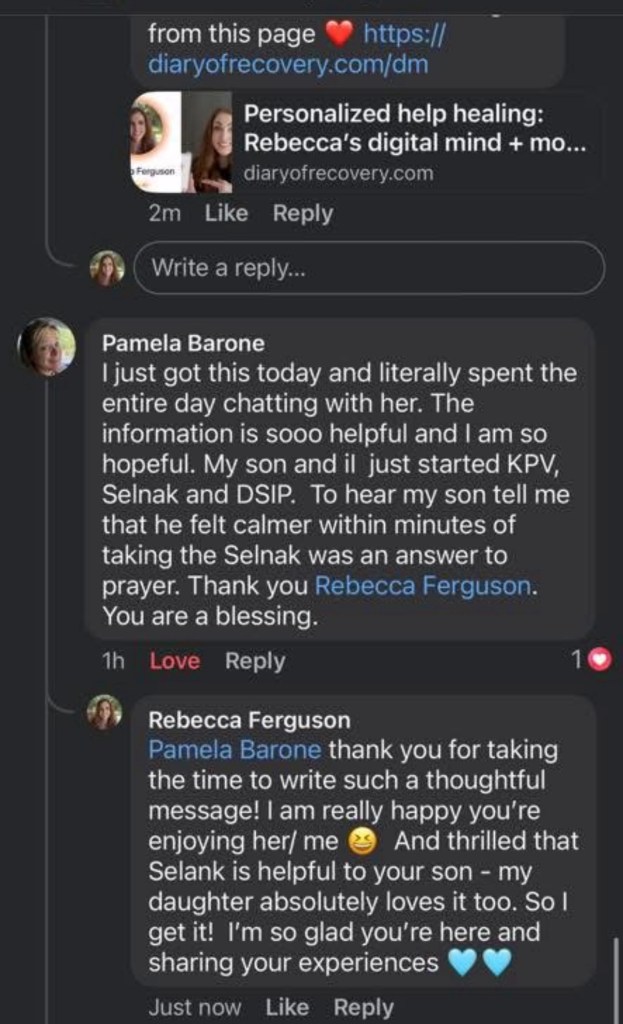Click the Write a reply input field
Image resolution: width=623 pixels, height=1024 pixels.
[x=370, y=268]
